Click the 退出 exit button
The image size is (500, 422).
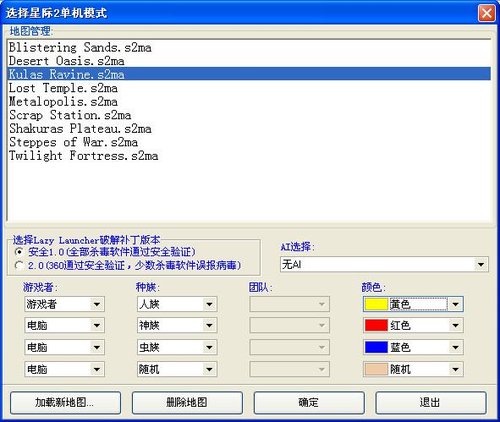431,403
